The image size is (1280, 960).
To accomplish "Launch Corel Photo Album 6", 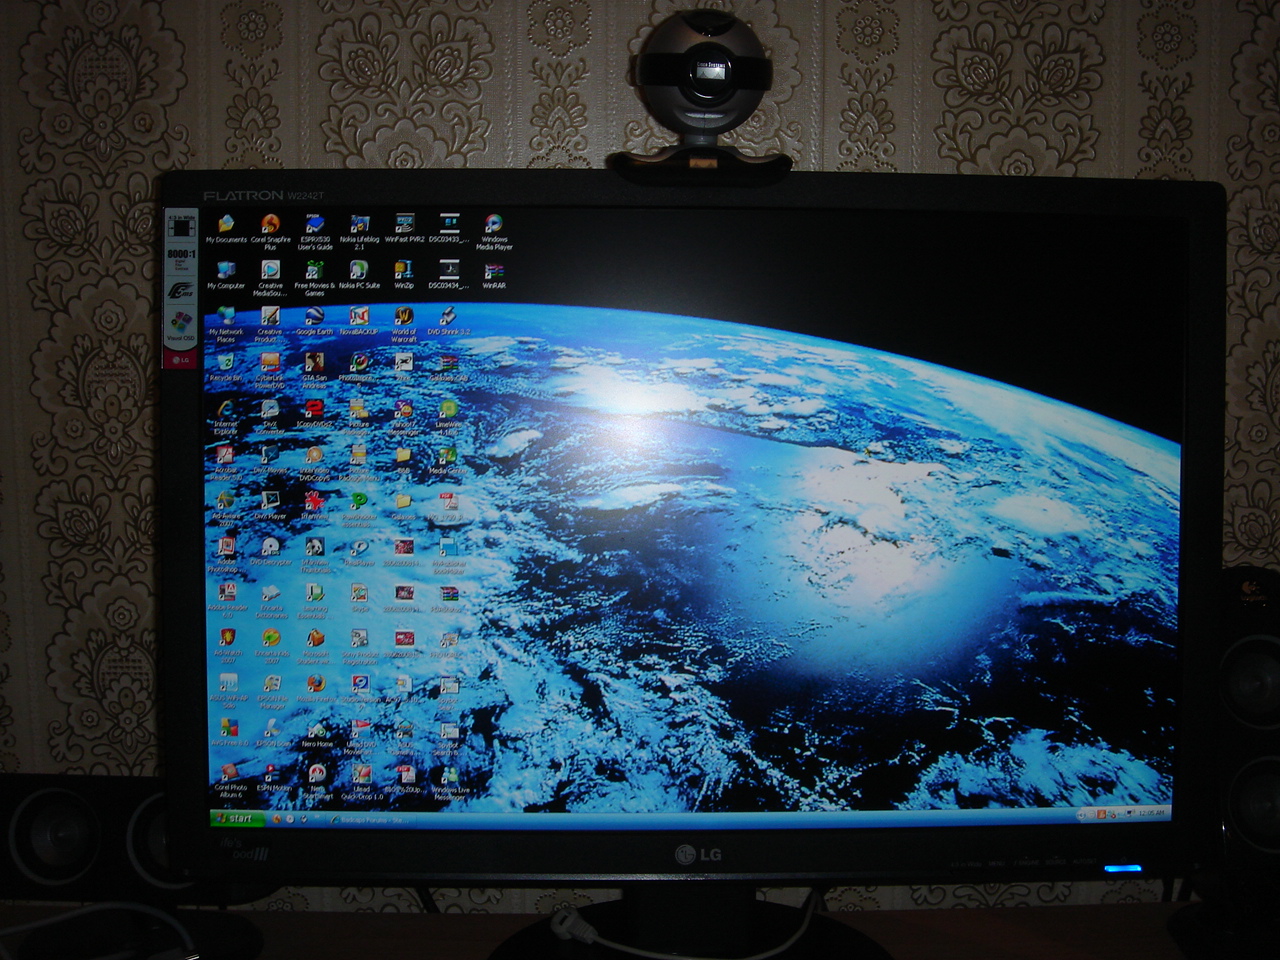I will 229,782.
